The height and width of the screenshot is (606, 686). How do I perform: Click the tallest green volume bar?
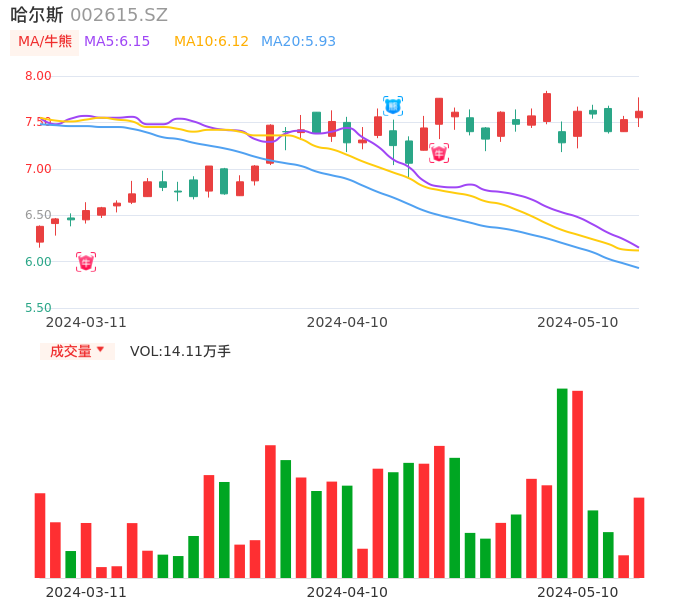pyautogui.click(x=562, y=483)
